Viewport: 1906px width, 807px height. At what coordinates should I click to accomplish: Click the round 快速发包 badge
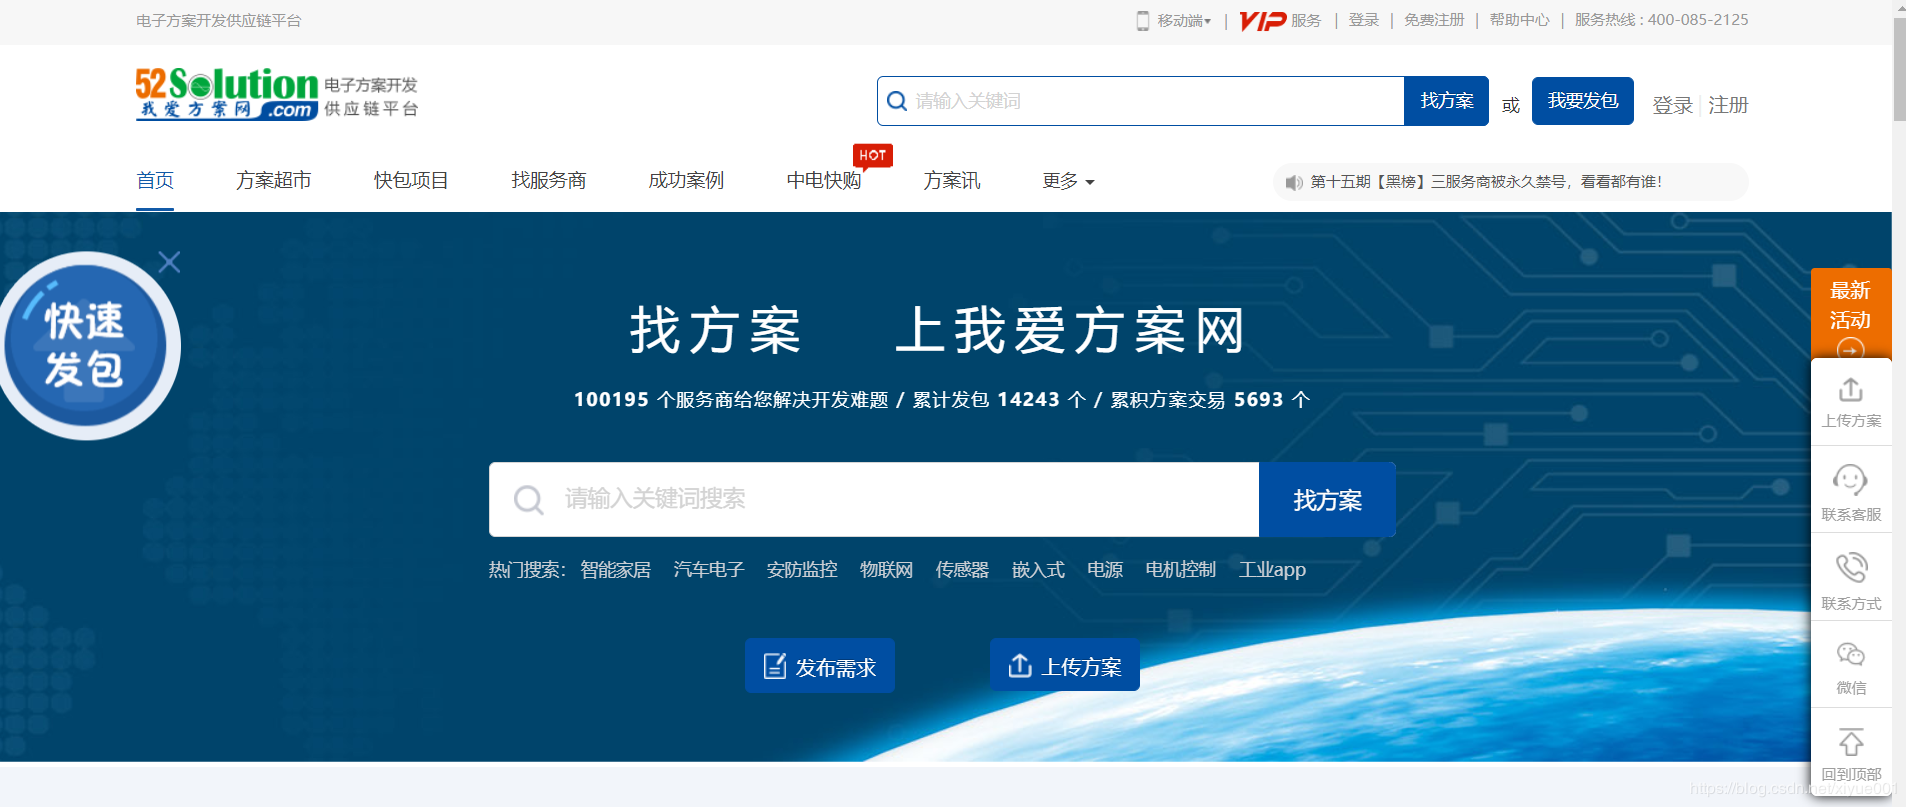point(86,345)
